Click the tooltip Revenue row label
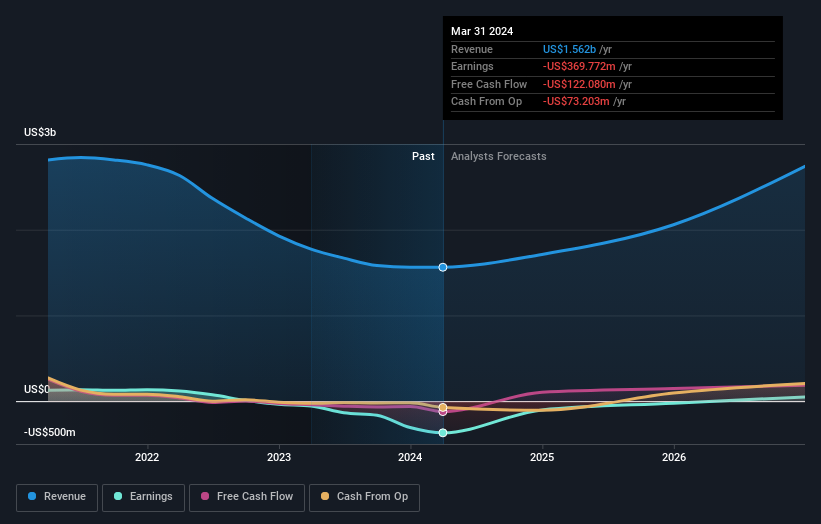This screenshot has height=524, width=821. click(472, 49)
